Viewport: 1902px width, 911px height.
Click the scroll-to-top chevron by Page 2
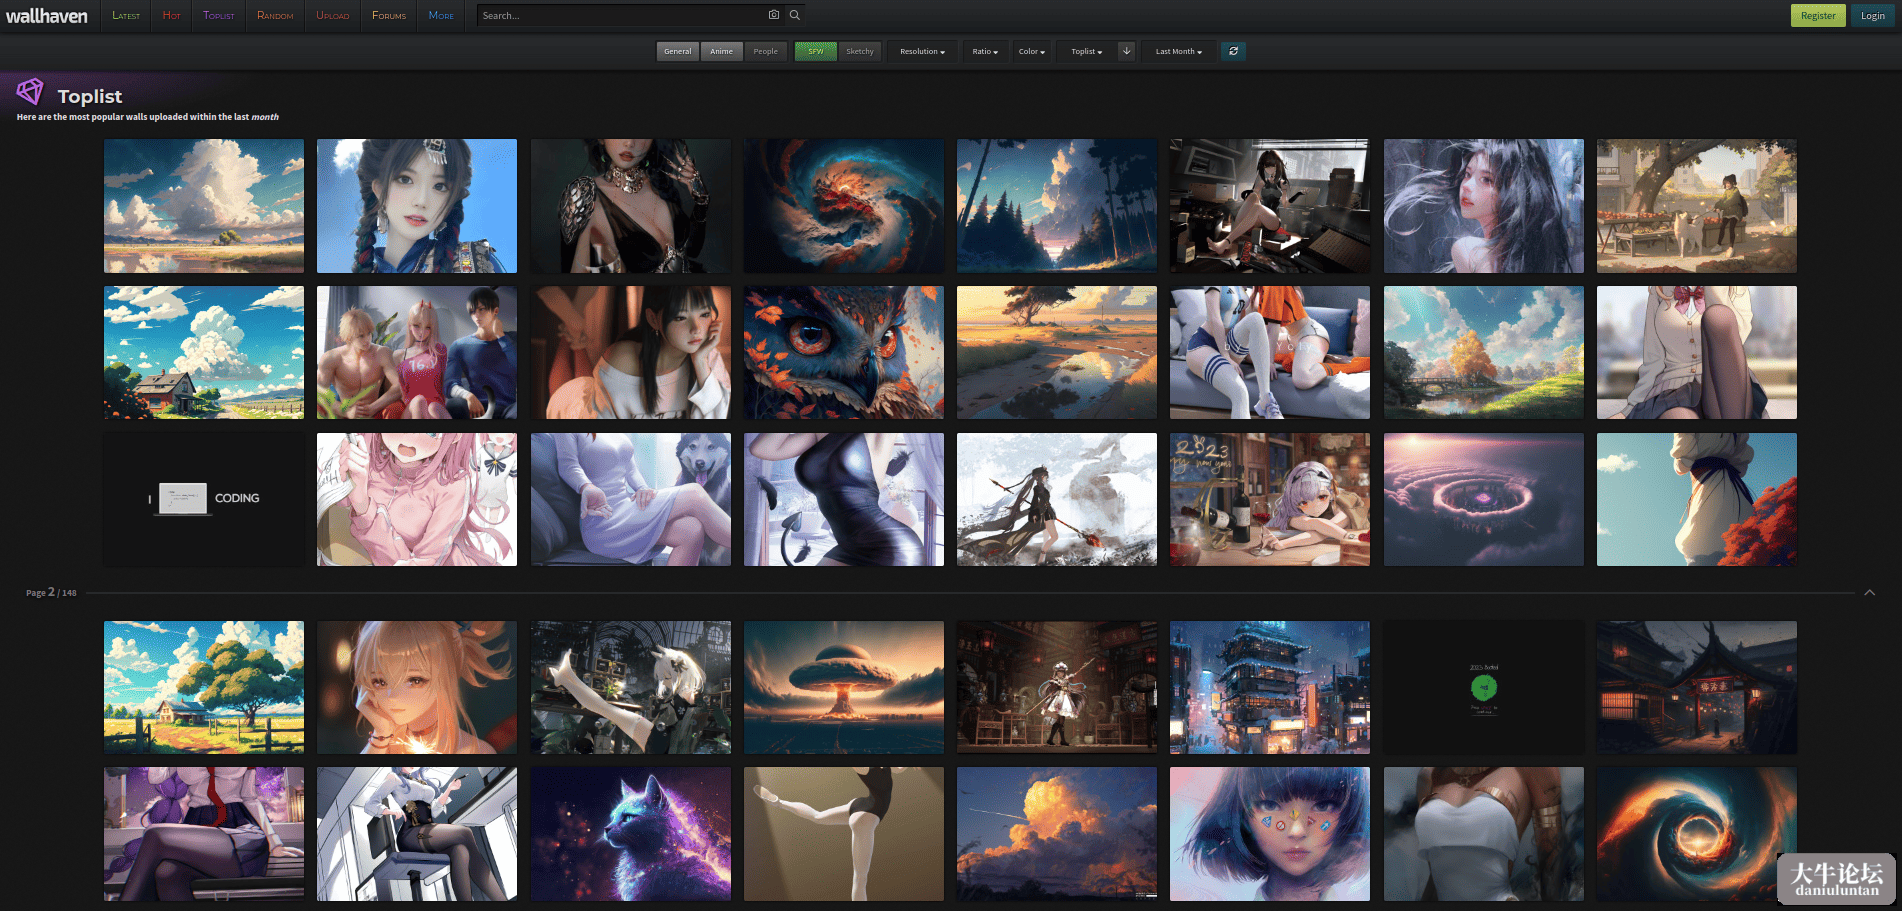[1869, 593]
